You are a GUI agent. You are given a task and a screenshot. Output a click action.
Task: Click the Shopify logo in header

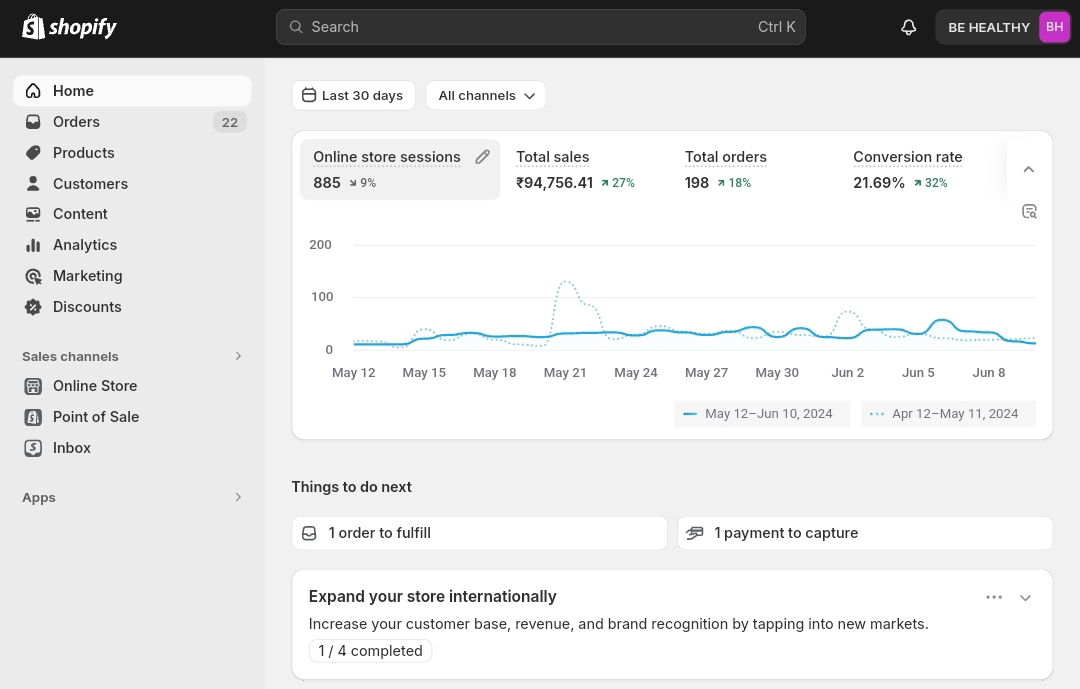coord(70,27)
